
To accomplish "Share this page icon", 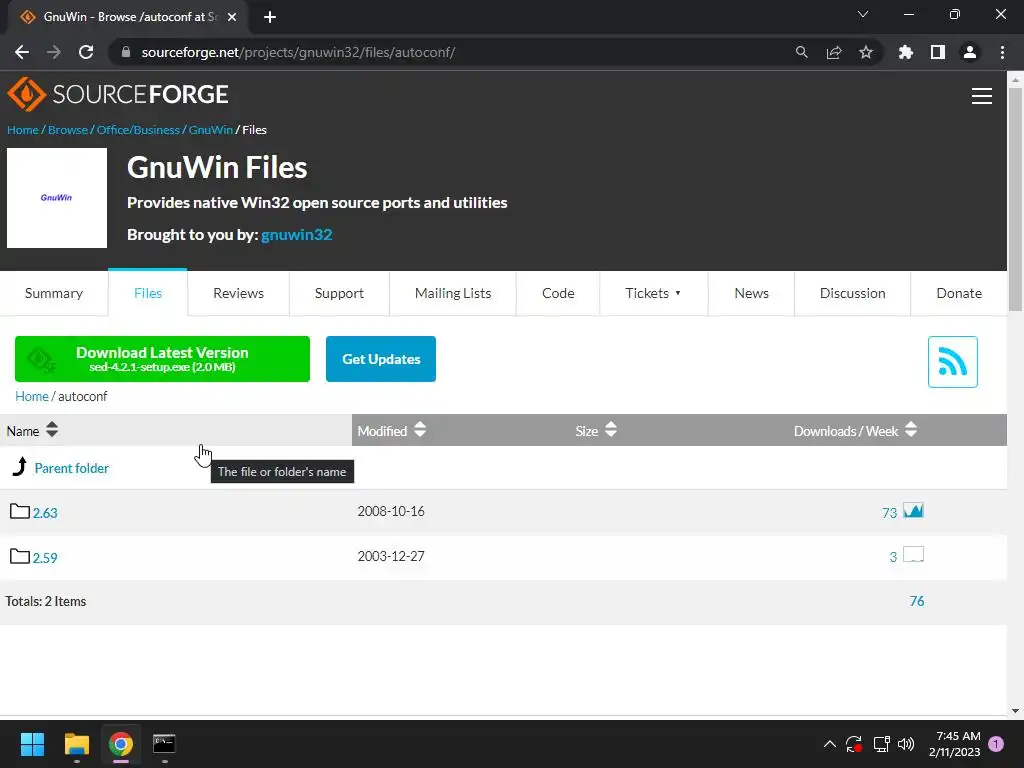I will (834, 52).
